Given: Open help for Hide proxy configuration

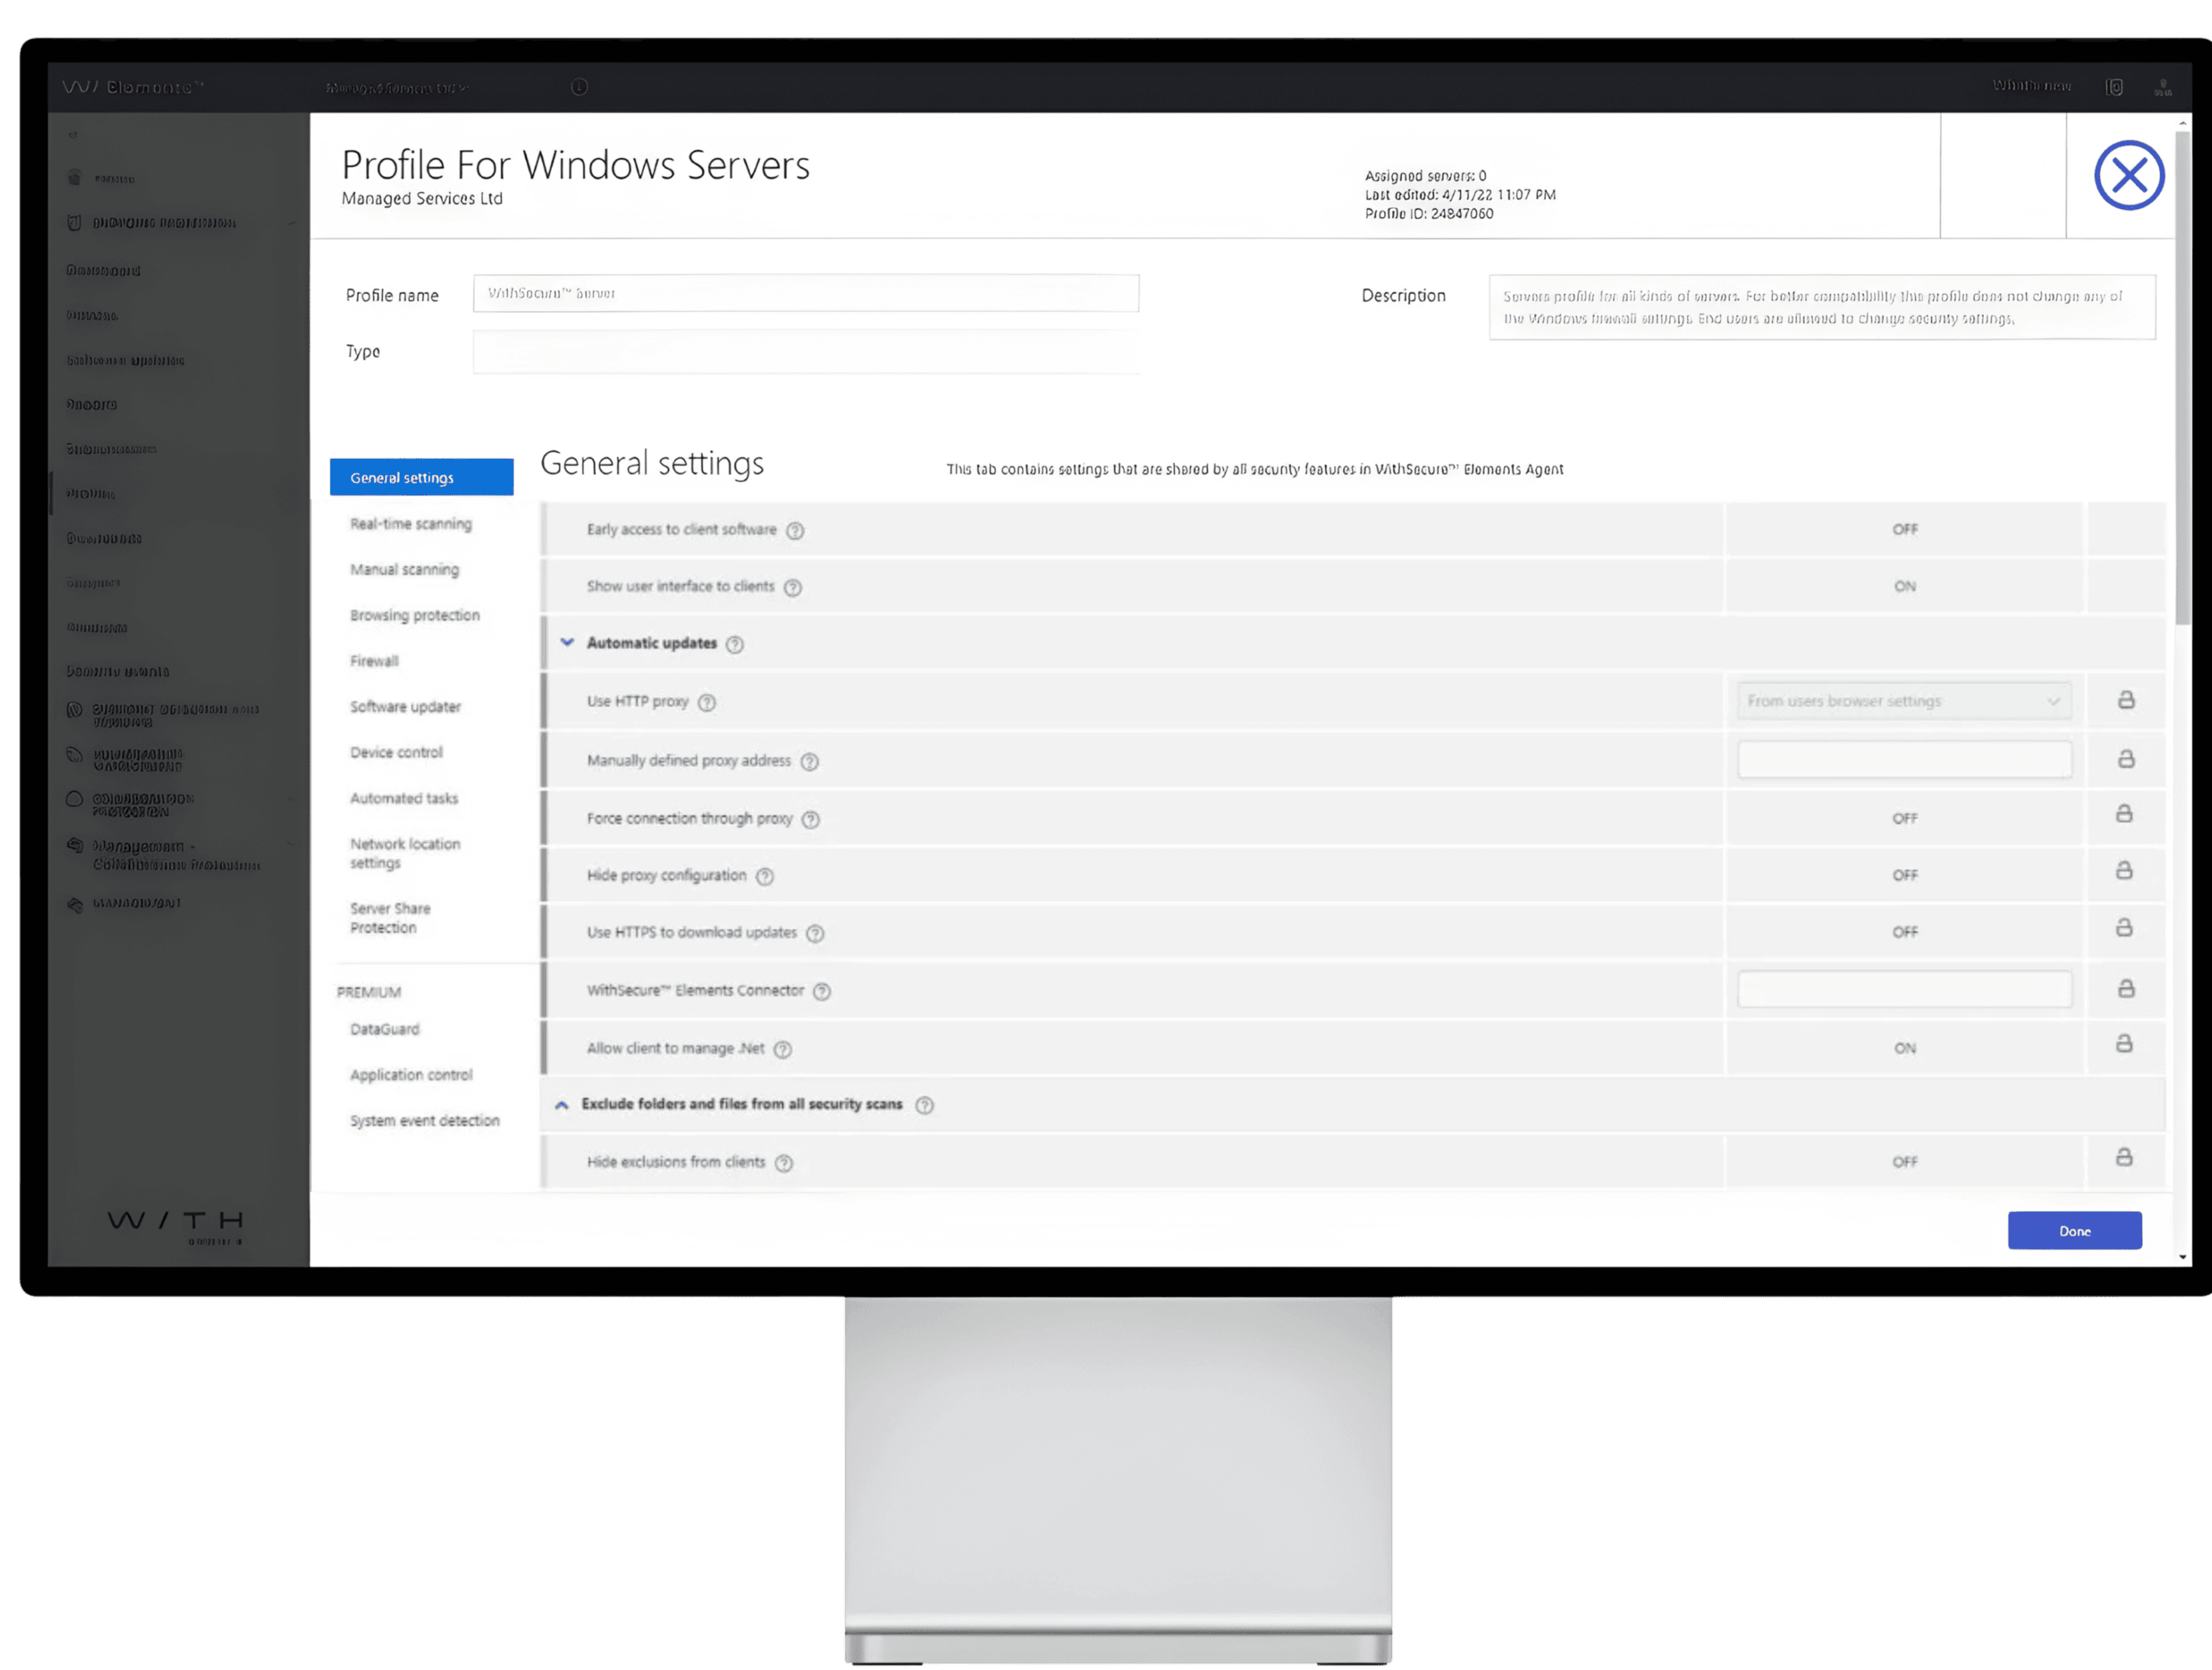Looking at the screenshot, I should pyautogui.click(x=766, y=875).
